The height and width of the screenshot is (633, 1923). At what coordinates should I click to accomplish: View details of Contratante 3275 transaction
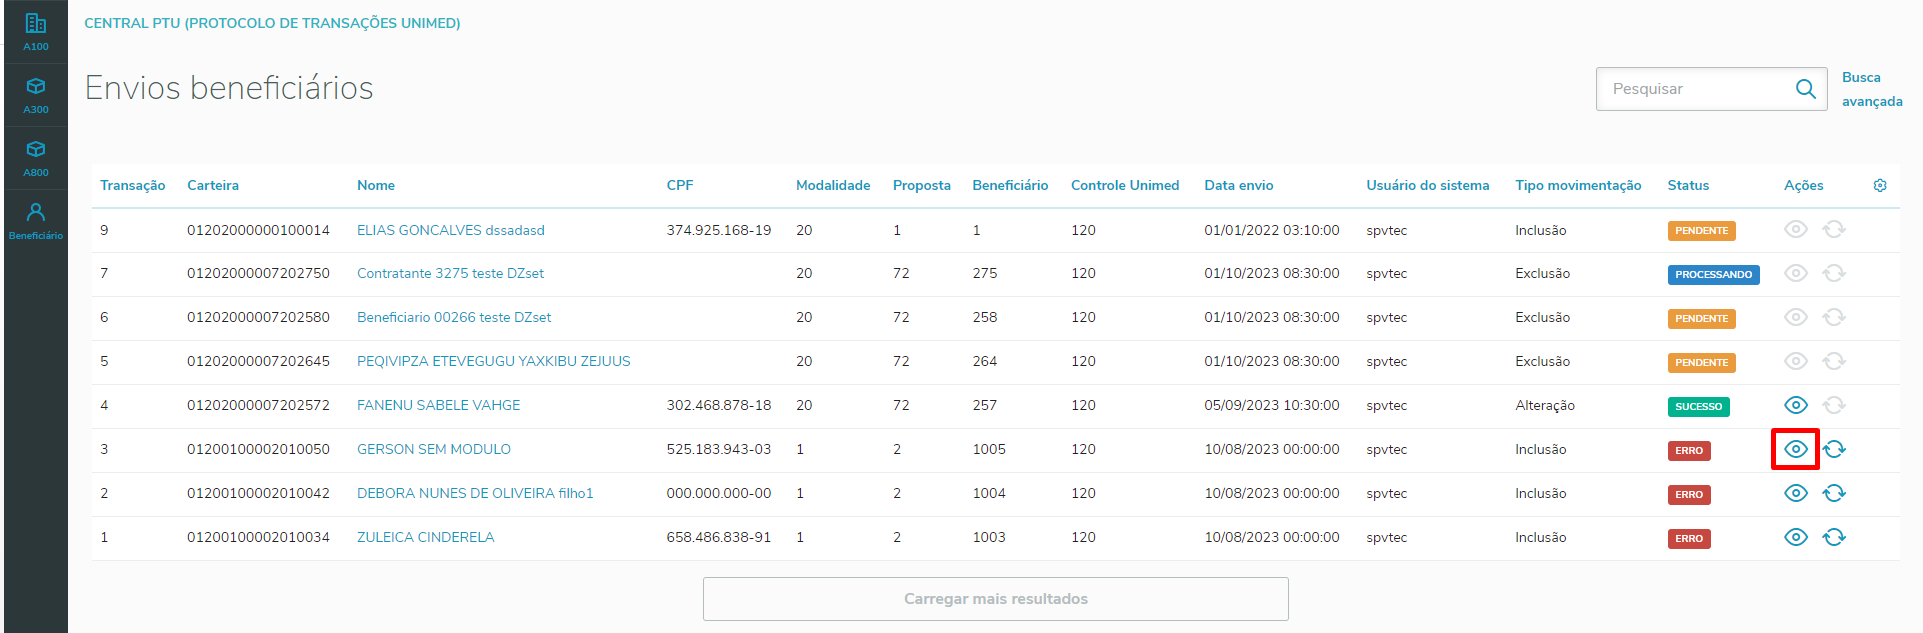[x=1796, y=273]
